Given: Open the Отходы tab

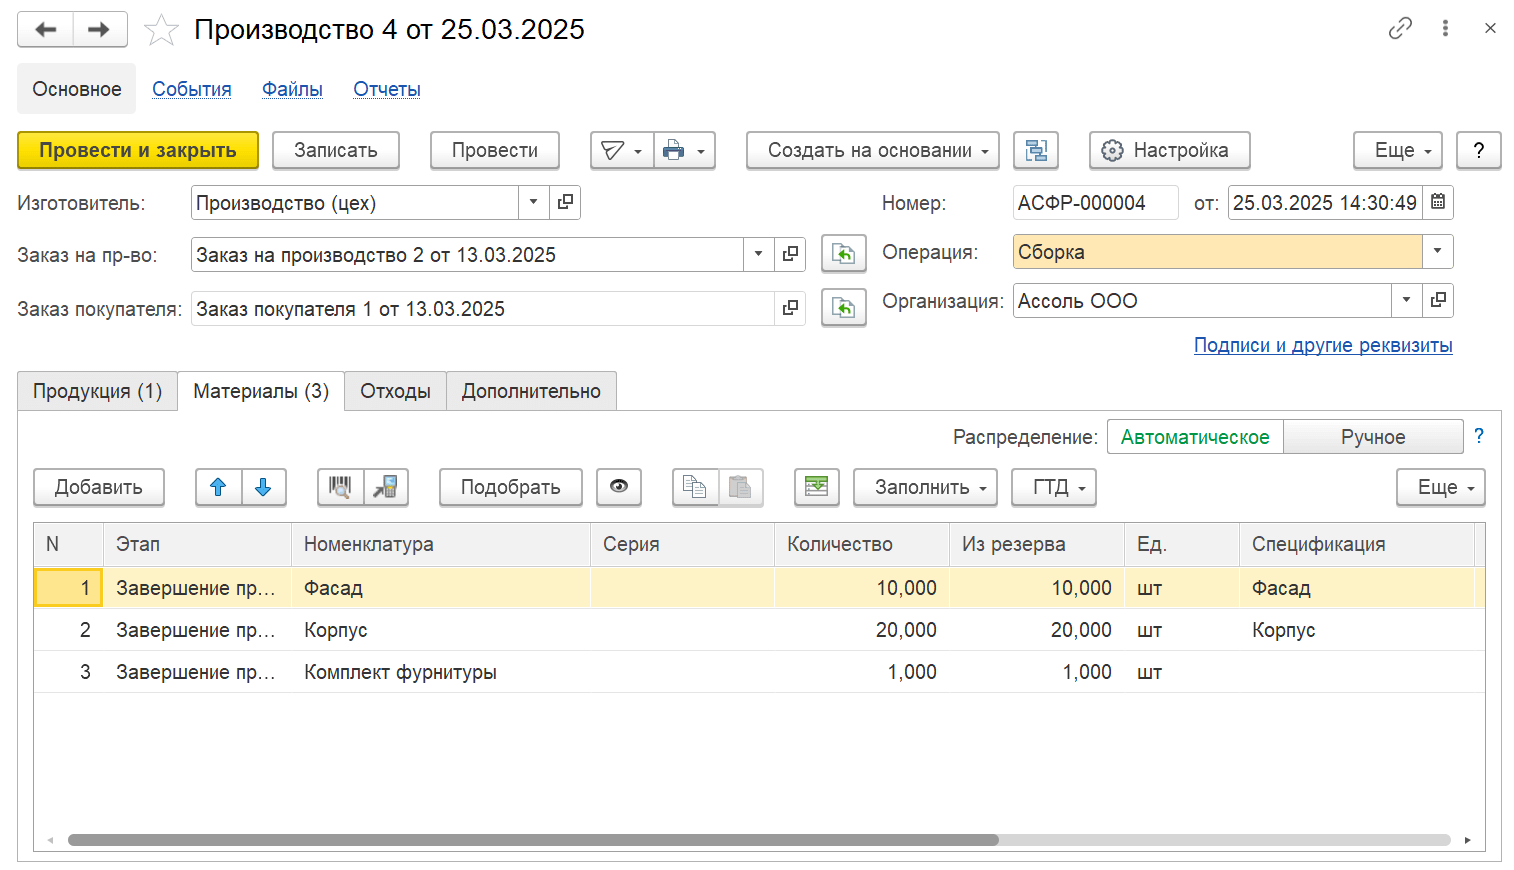Looking at the screenshot, I should tap(395, 391).
